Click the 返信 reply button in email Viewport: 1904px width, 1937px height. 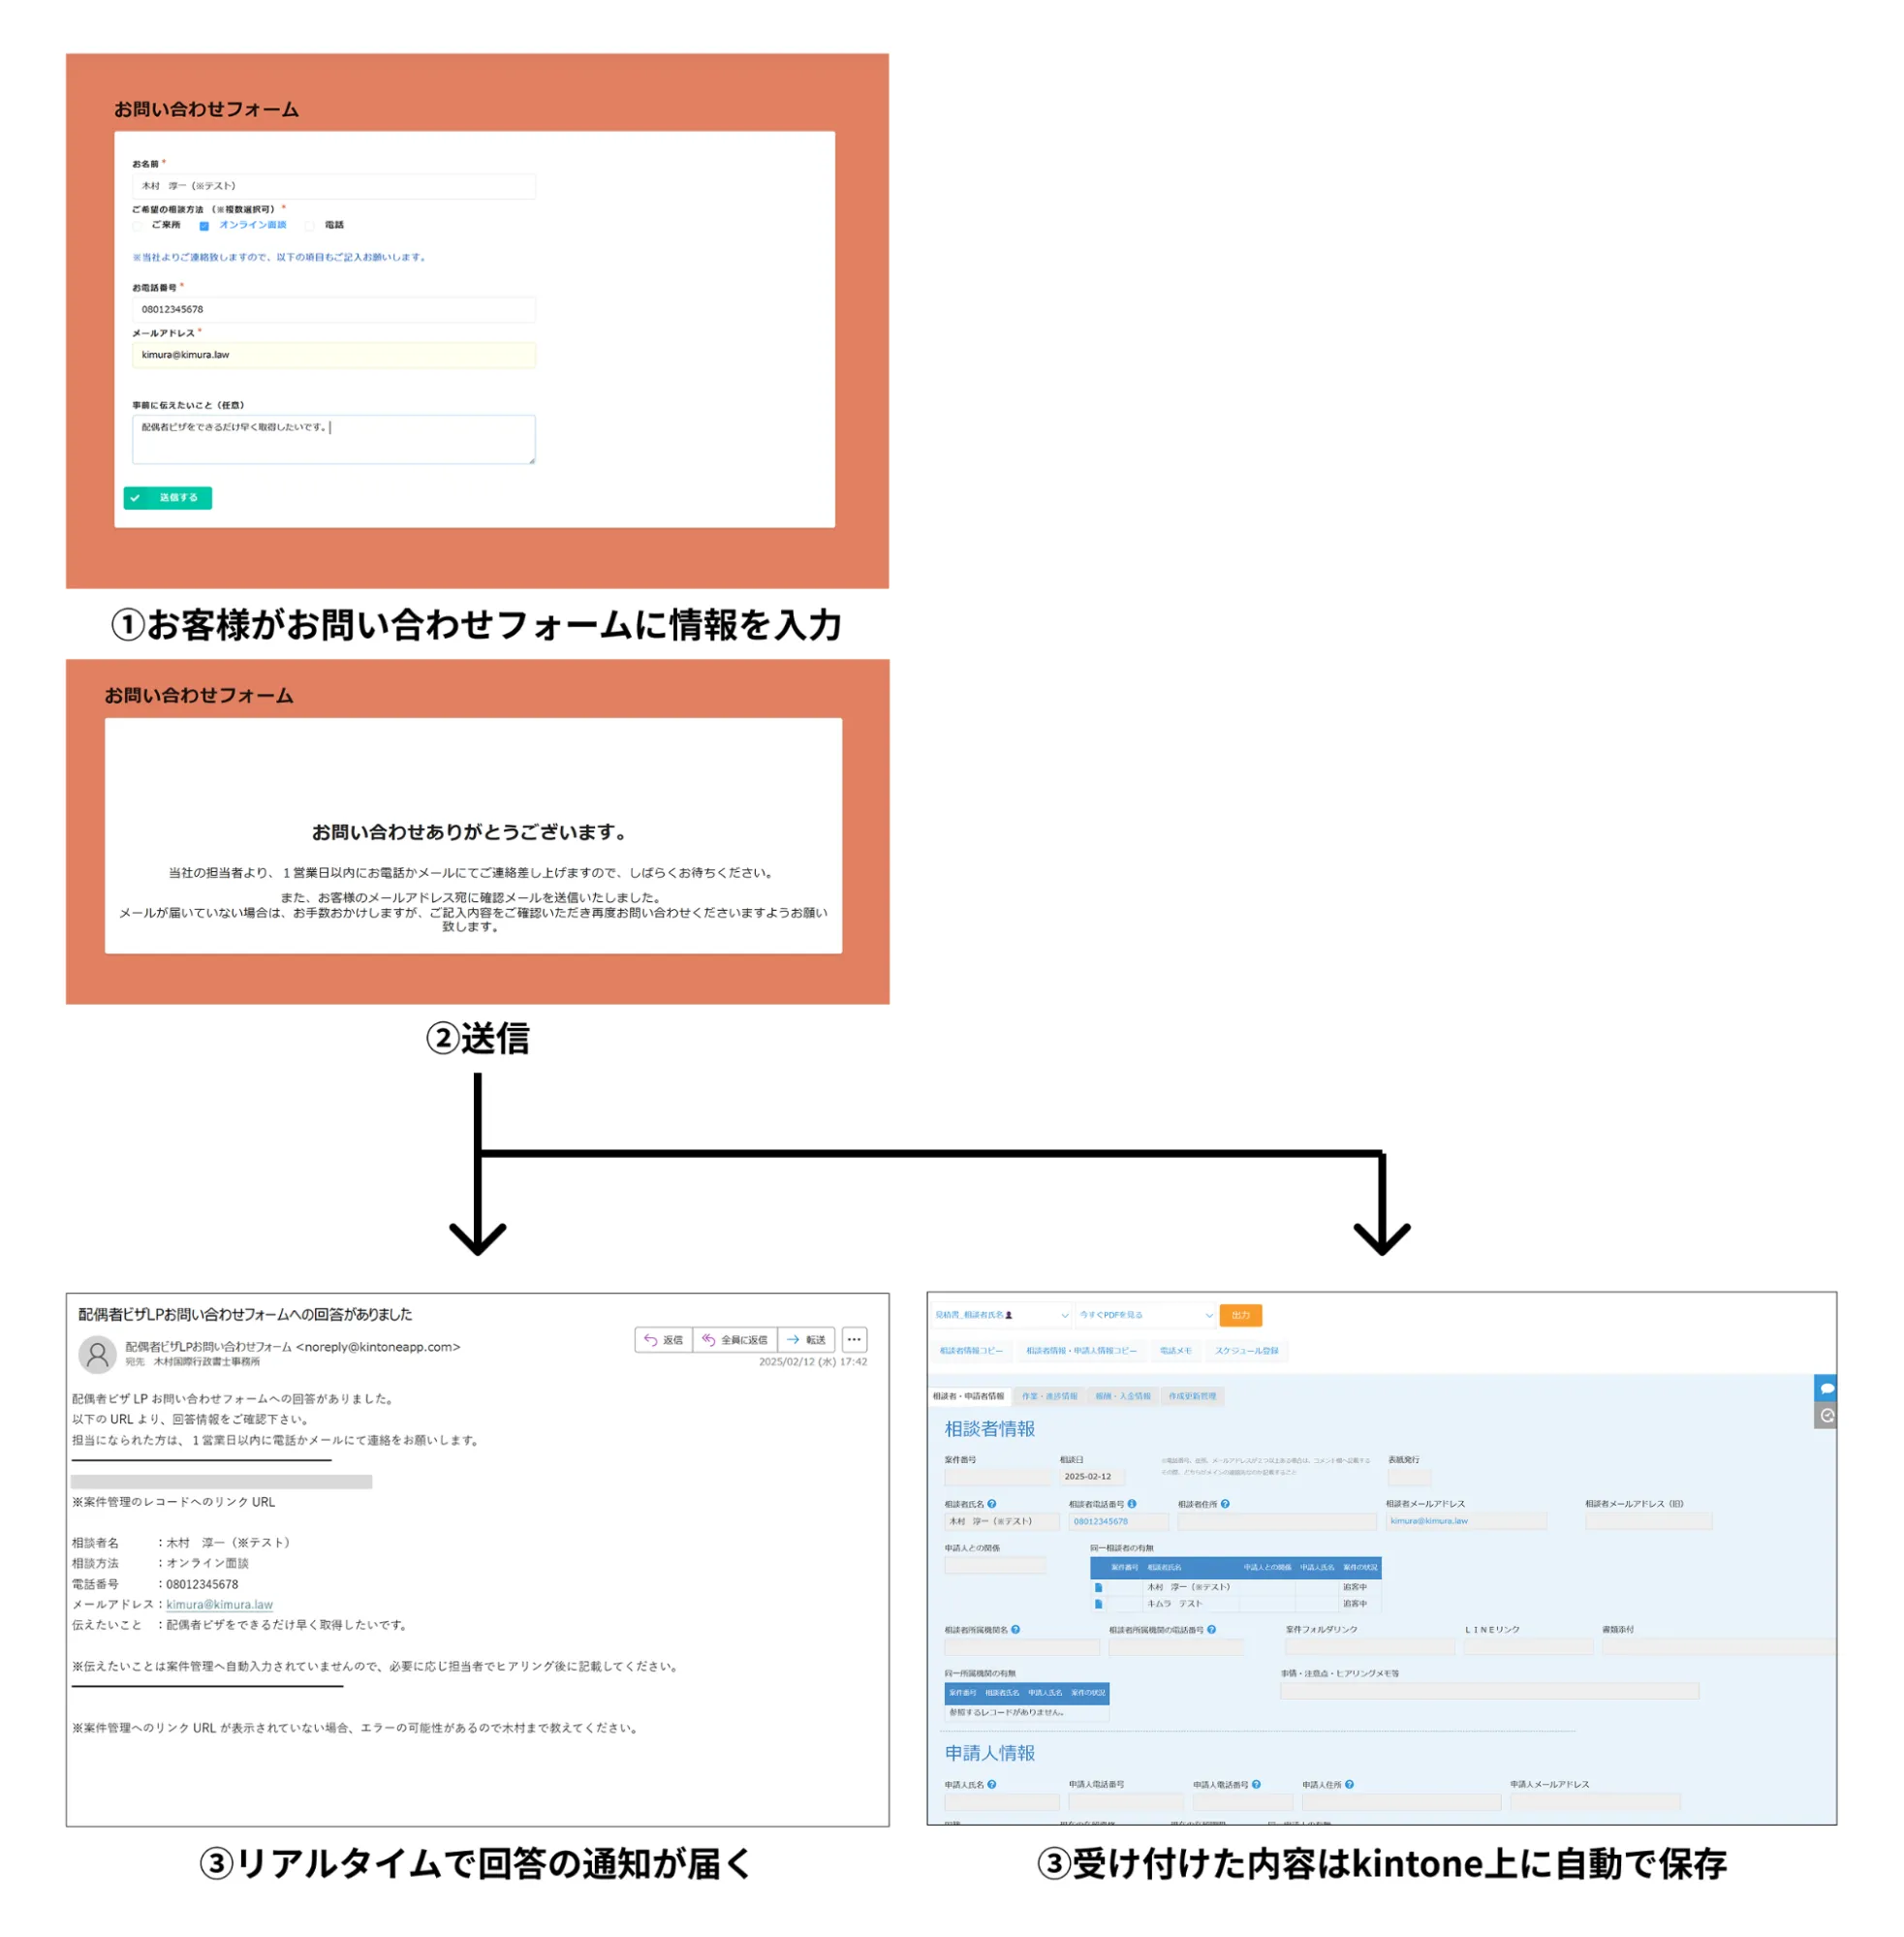(x=663, y=1340)
